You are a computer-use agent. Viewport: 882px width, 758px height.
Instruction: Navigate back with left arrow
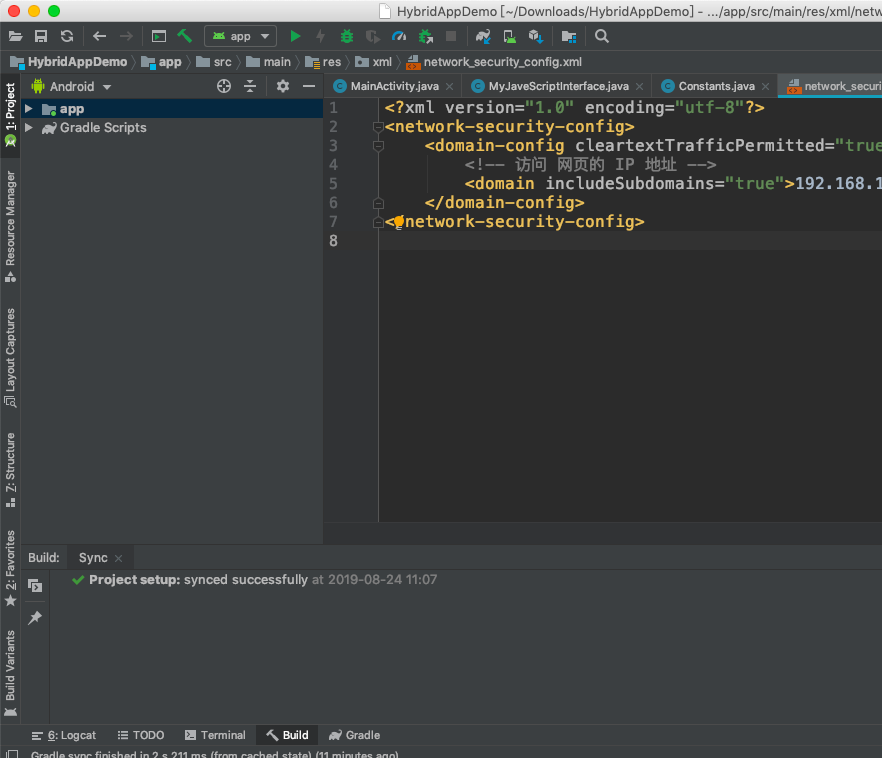point(100,37)
